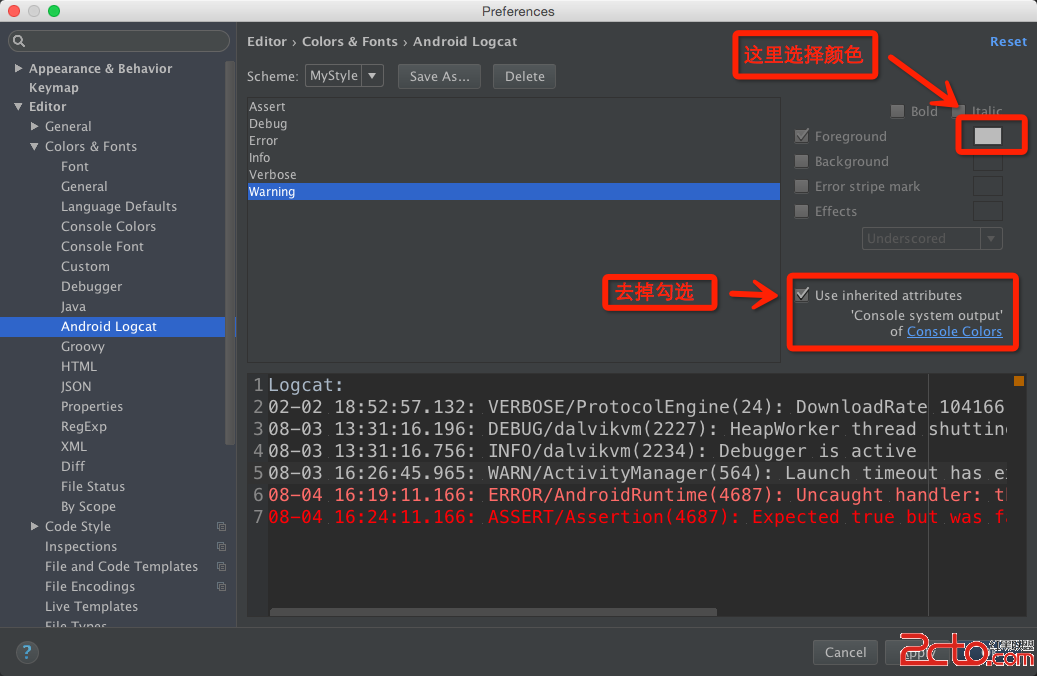Open Java colors settings
Image resolution: width=1037 pixels, height=676 pixels.
(73, 307)
